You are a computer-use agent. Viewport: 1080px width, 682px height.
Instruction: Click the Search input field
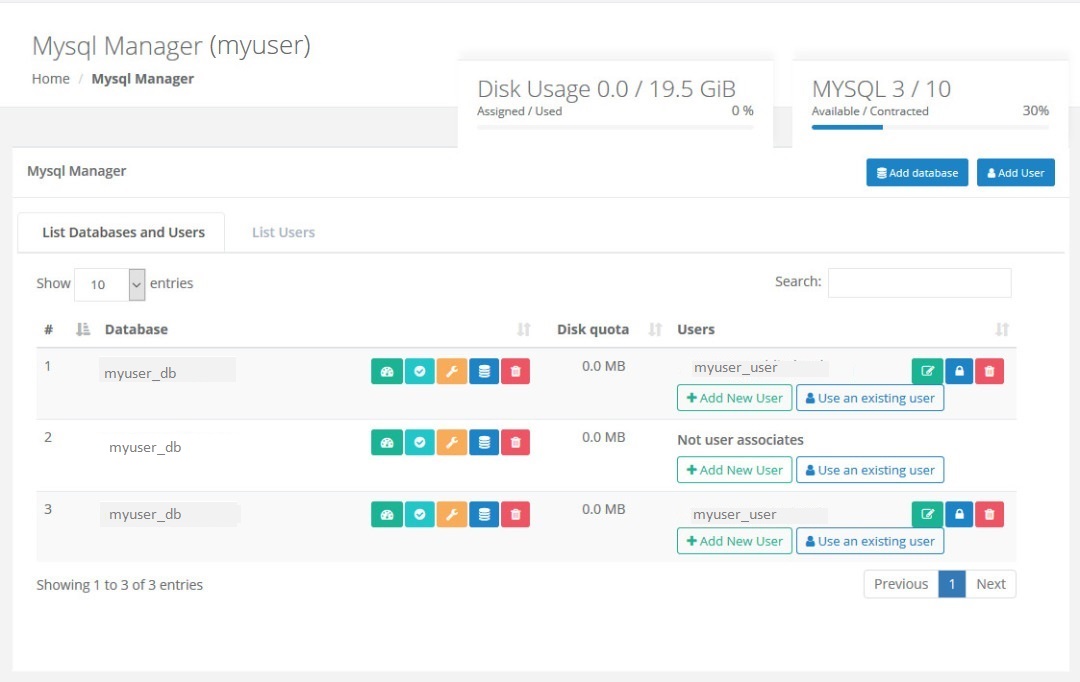(919, 283)
